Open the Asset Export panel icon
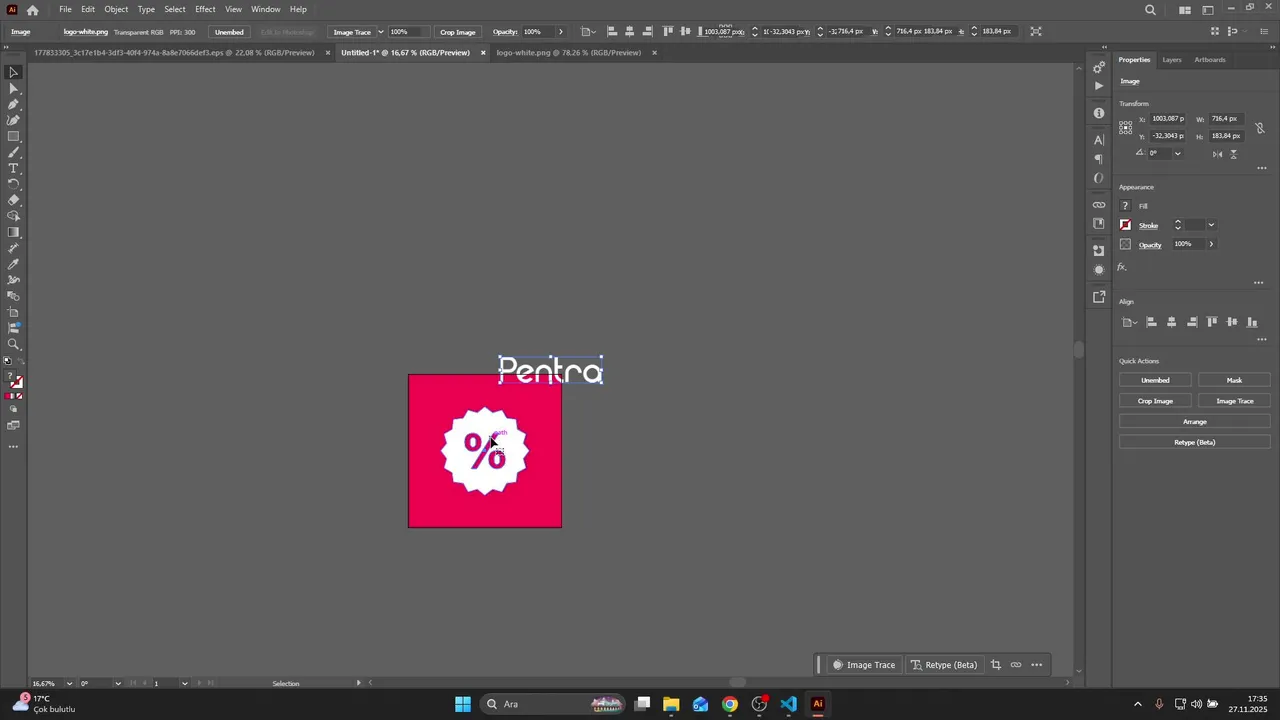This screenshot has height=720, width=1280. pyautogui.click(x=1099, y=297)
